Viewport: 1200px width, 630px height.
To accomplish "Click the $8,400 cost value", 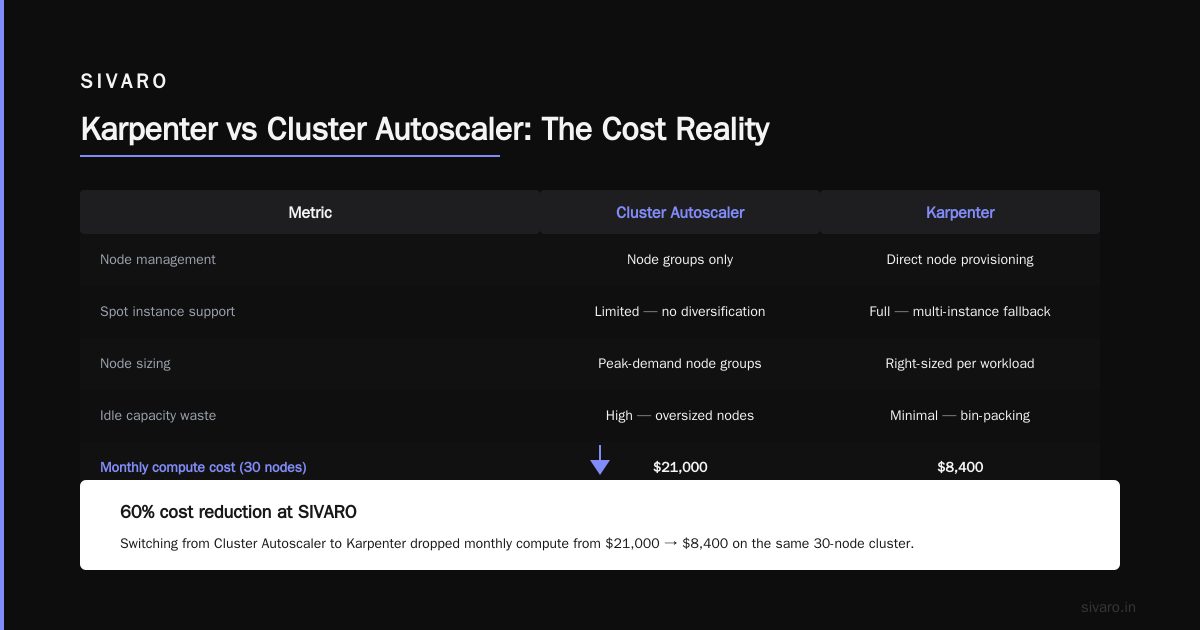I will (x=960, y=467).
